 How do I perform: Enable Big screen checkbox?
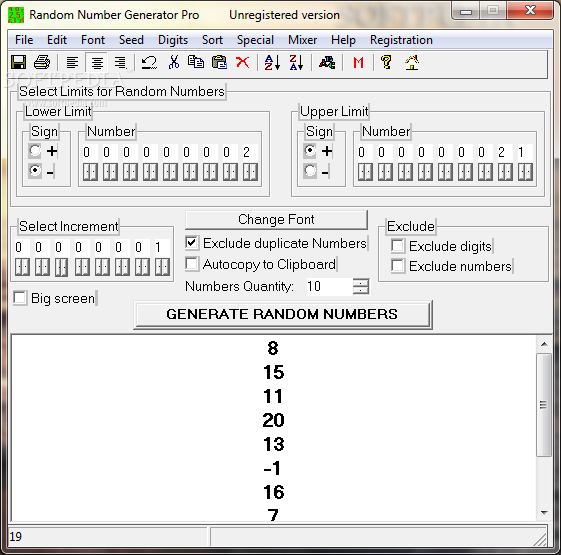pyautogui.click(x=20, y=298)
